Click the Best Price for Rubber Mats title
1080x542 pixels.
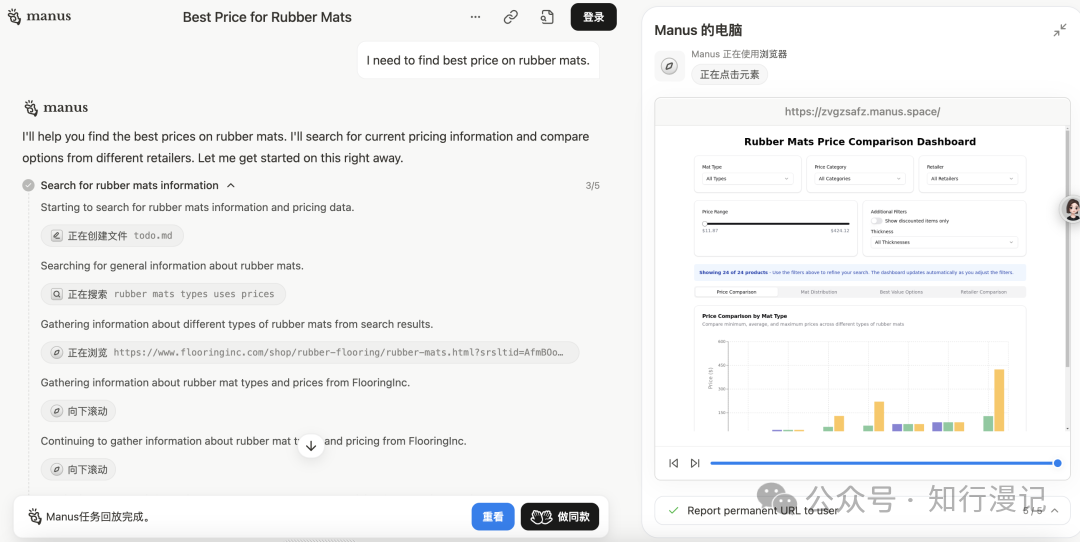tap(267, 18)
